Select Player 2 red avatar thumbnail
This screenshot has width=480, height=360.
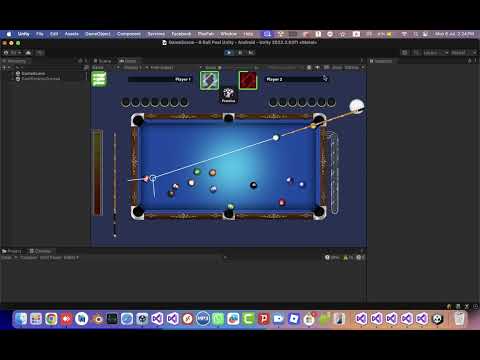pos(248,80)
